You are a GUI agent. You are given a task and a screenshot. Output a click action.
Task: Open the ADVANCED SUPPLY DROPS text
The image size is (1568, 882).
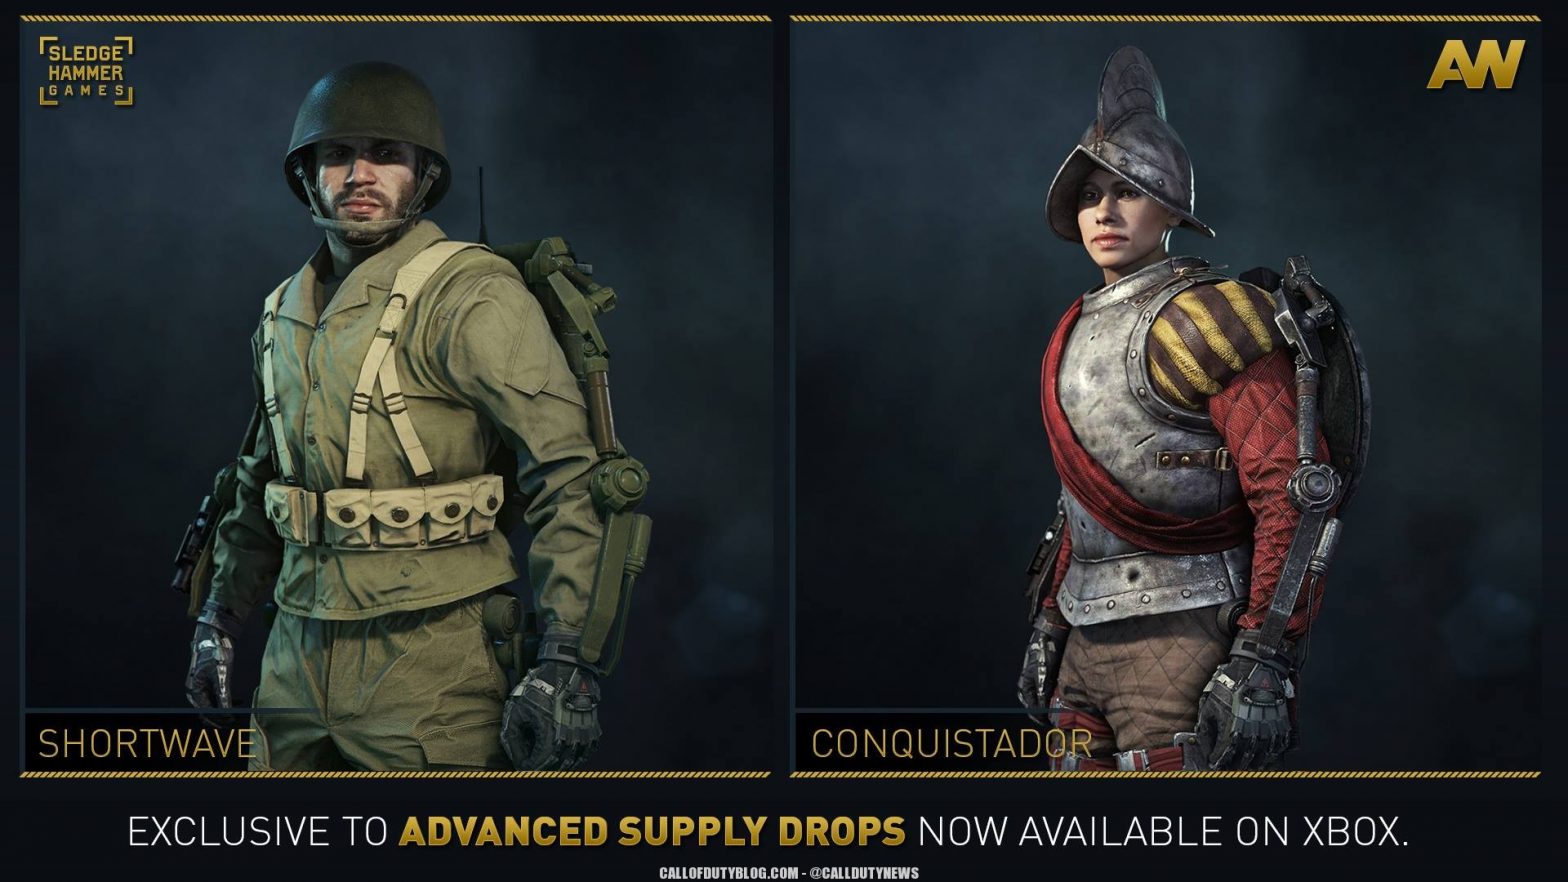pyautogui.click(x=652, y=832)
